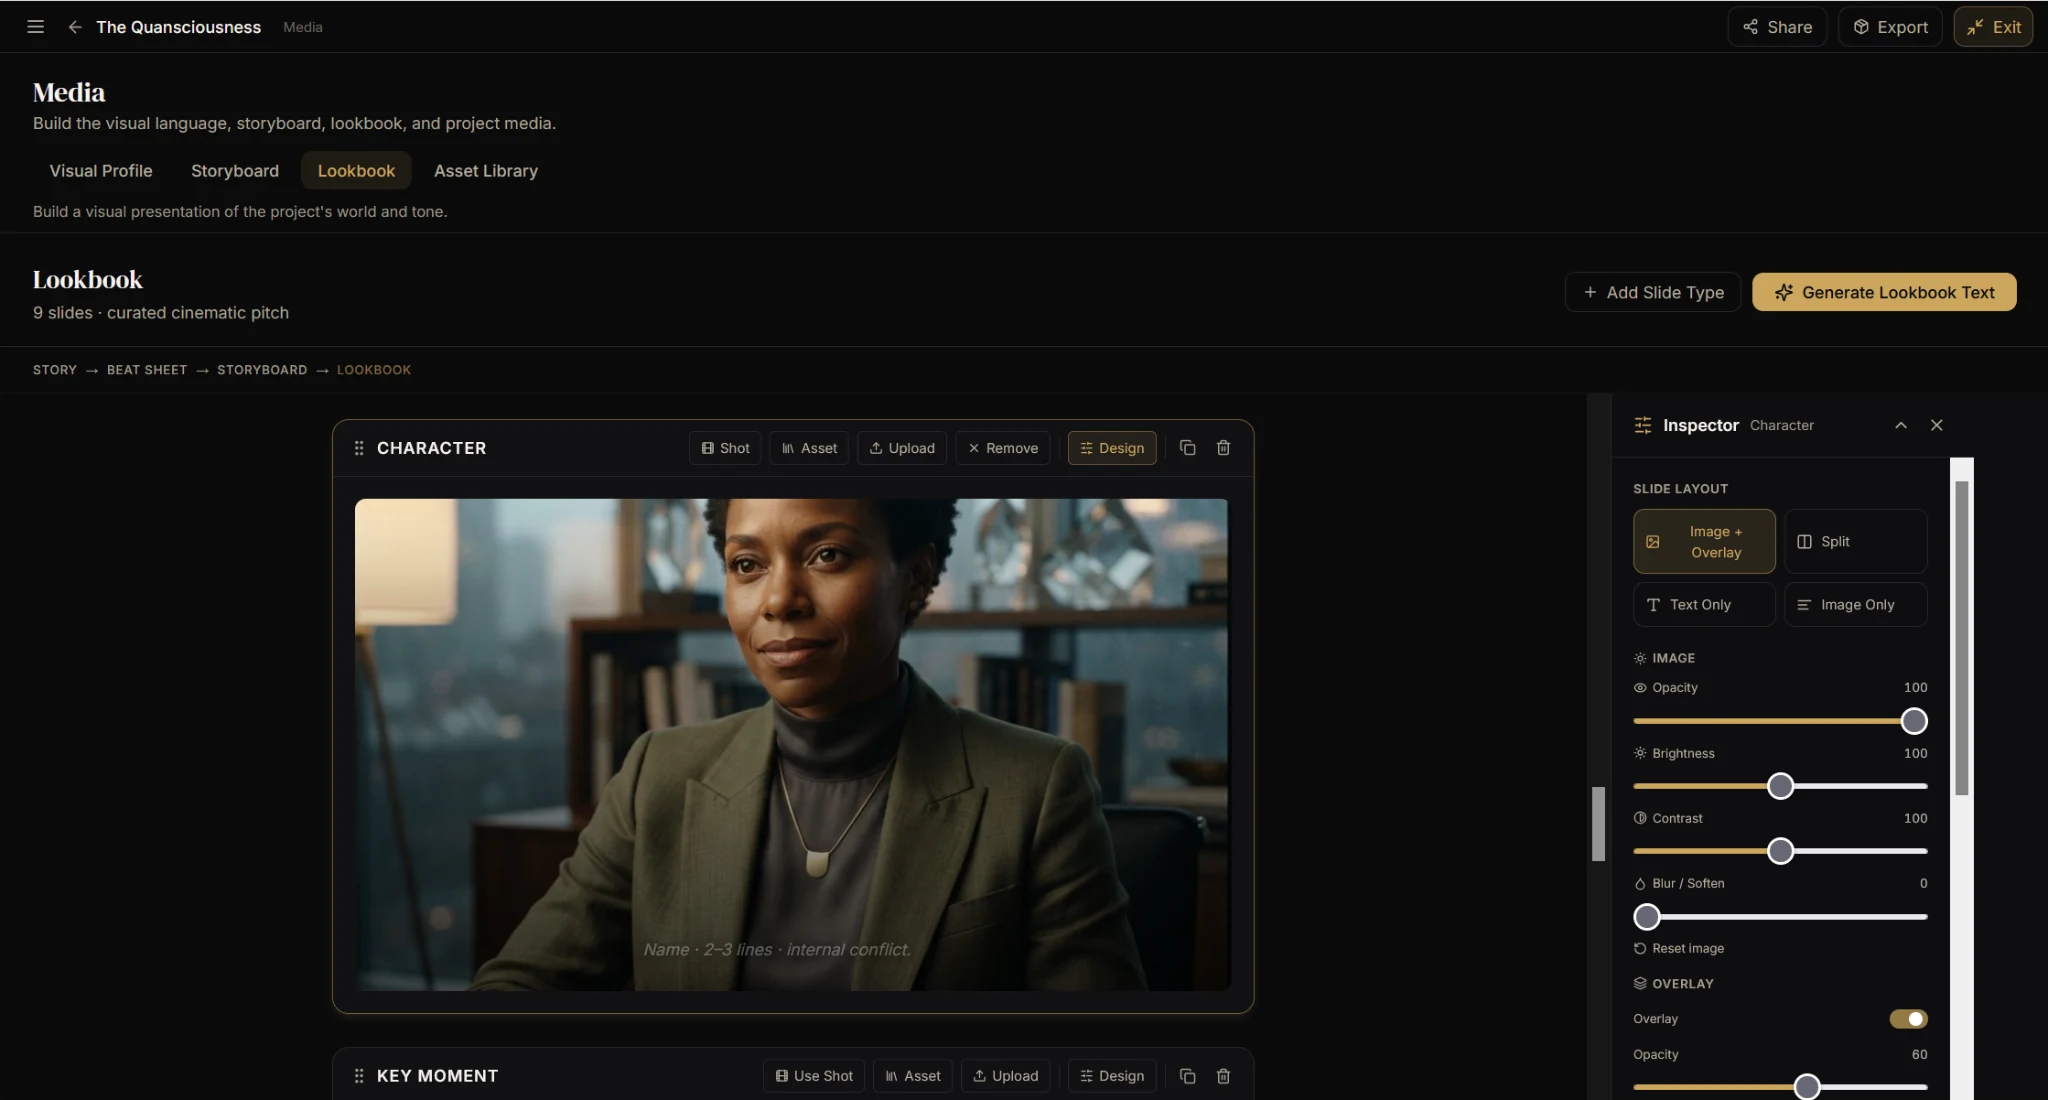2048x1100 pixels.
Task: Click the Inspector sliders icon
Action: pos(1642,425)
